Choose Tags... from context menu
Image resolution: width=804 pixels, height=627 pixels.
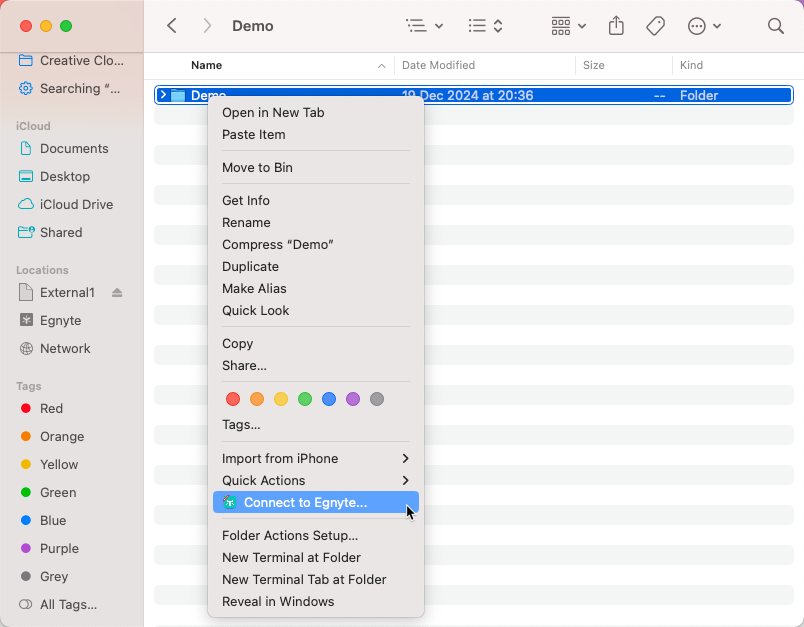(316, 424)
